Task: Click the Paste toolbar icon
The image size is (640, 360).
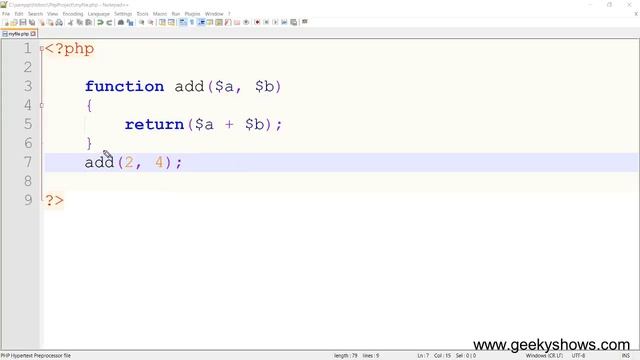Action: point(88,22)
